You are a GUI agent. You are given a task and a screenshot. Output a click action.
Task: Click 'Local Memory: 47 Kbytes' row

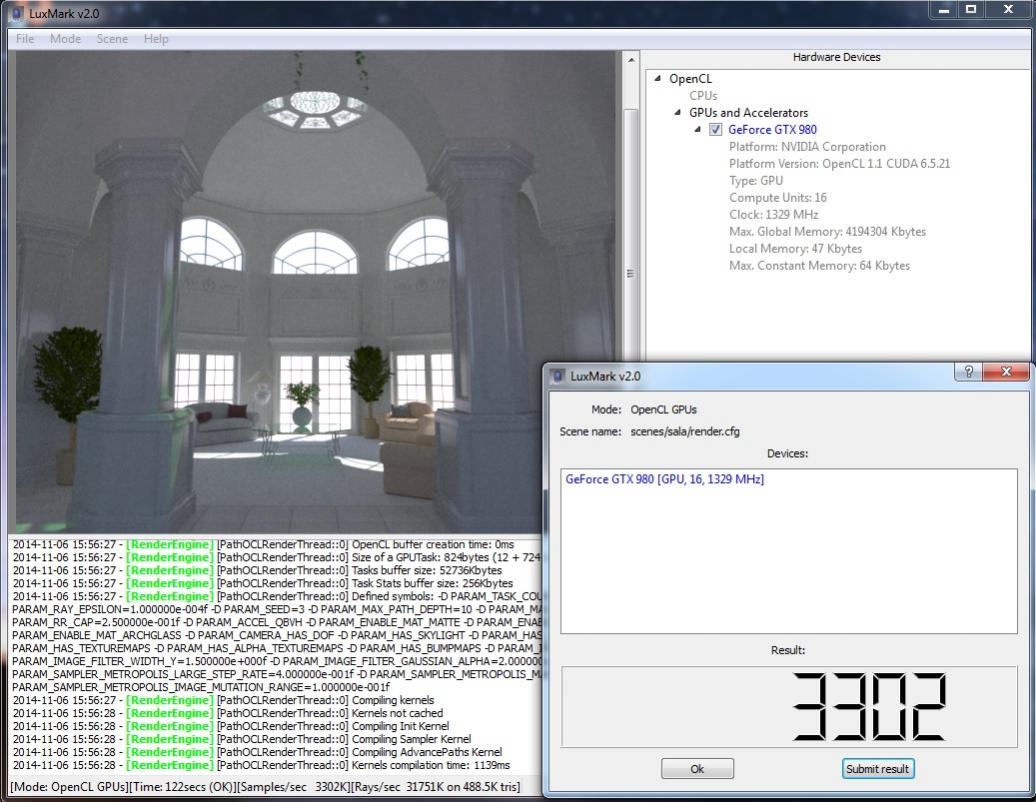tap(796, 248)
